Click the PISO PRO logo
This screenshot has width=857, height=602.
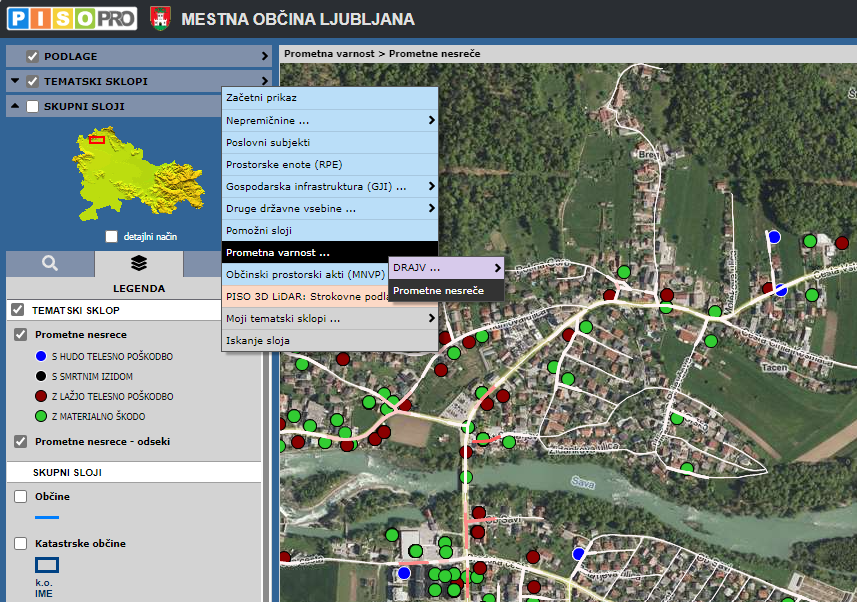[x=72, y=18]
